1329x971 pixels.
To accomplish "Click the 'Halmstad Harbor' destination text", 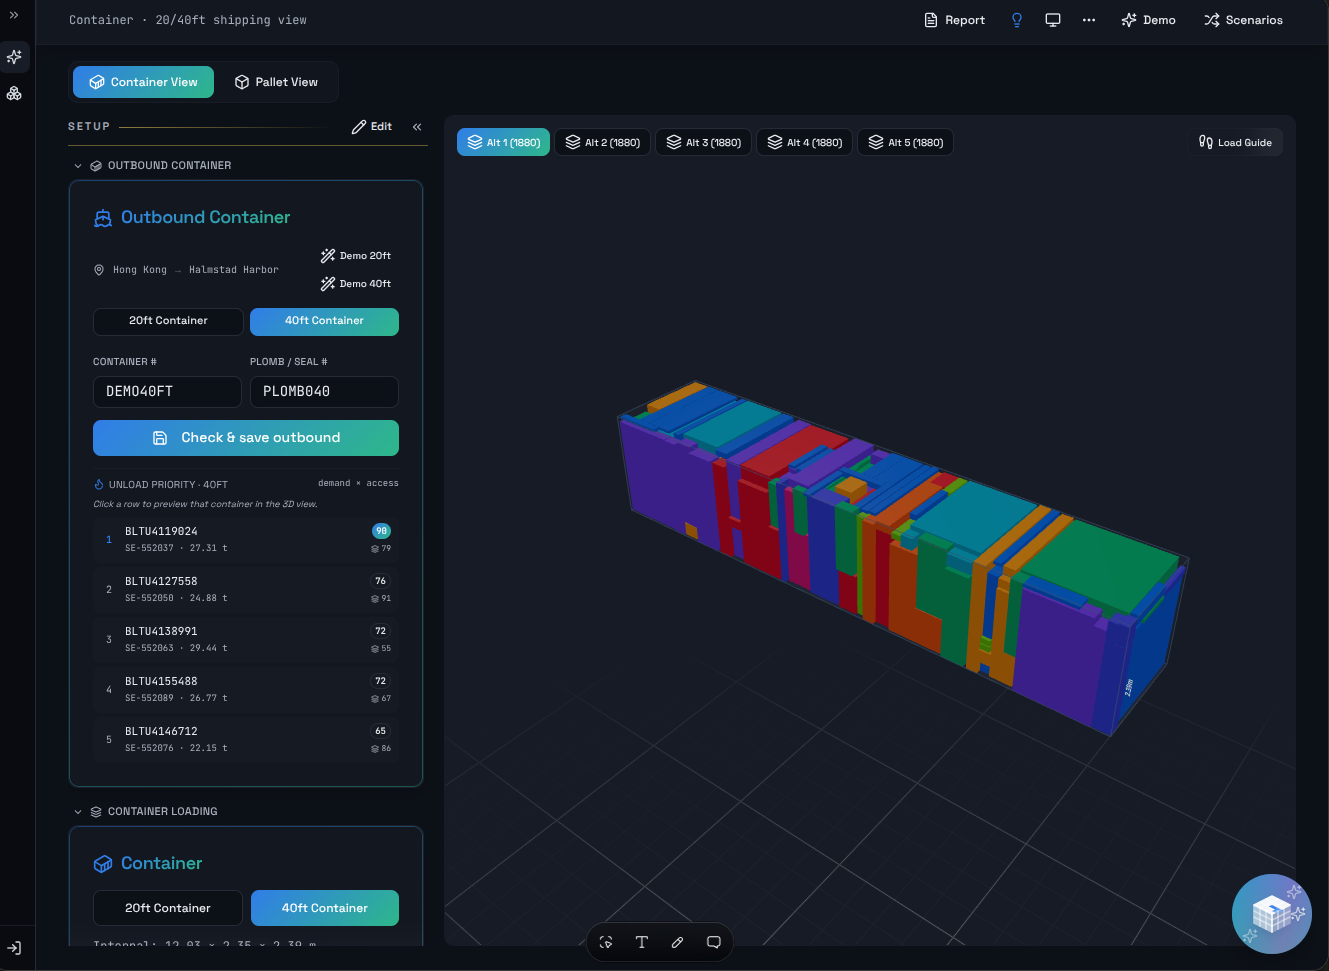I will [234, 270].
